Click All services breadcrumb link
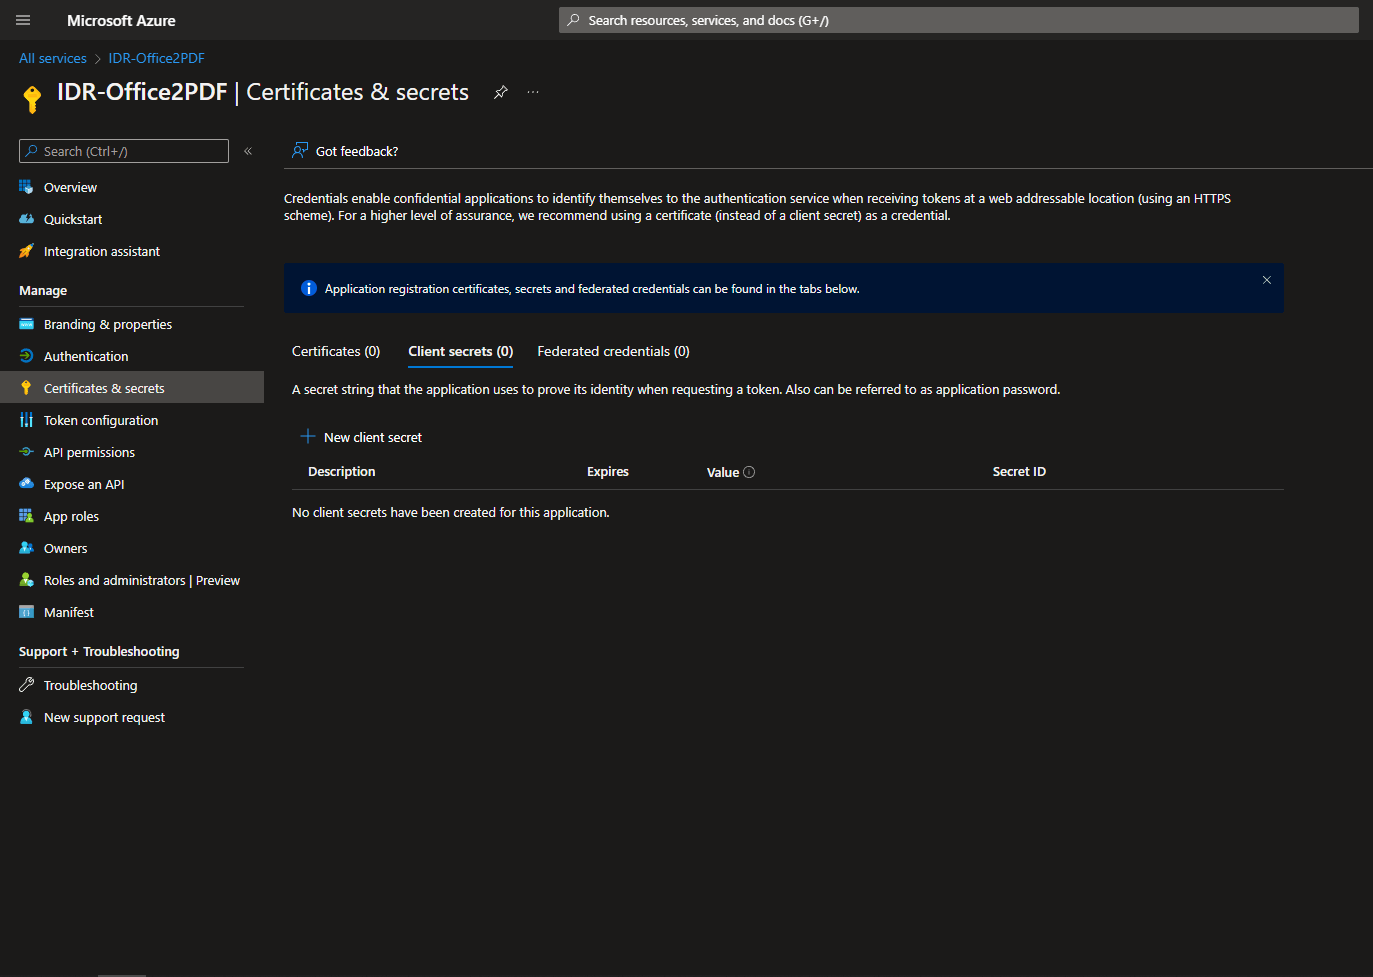1373x977 pixels. (x=53, y=58)
